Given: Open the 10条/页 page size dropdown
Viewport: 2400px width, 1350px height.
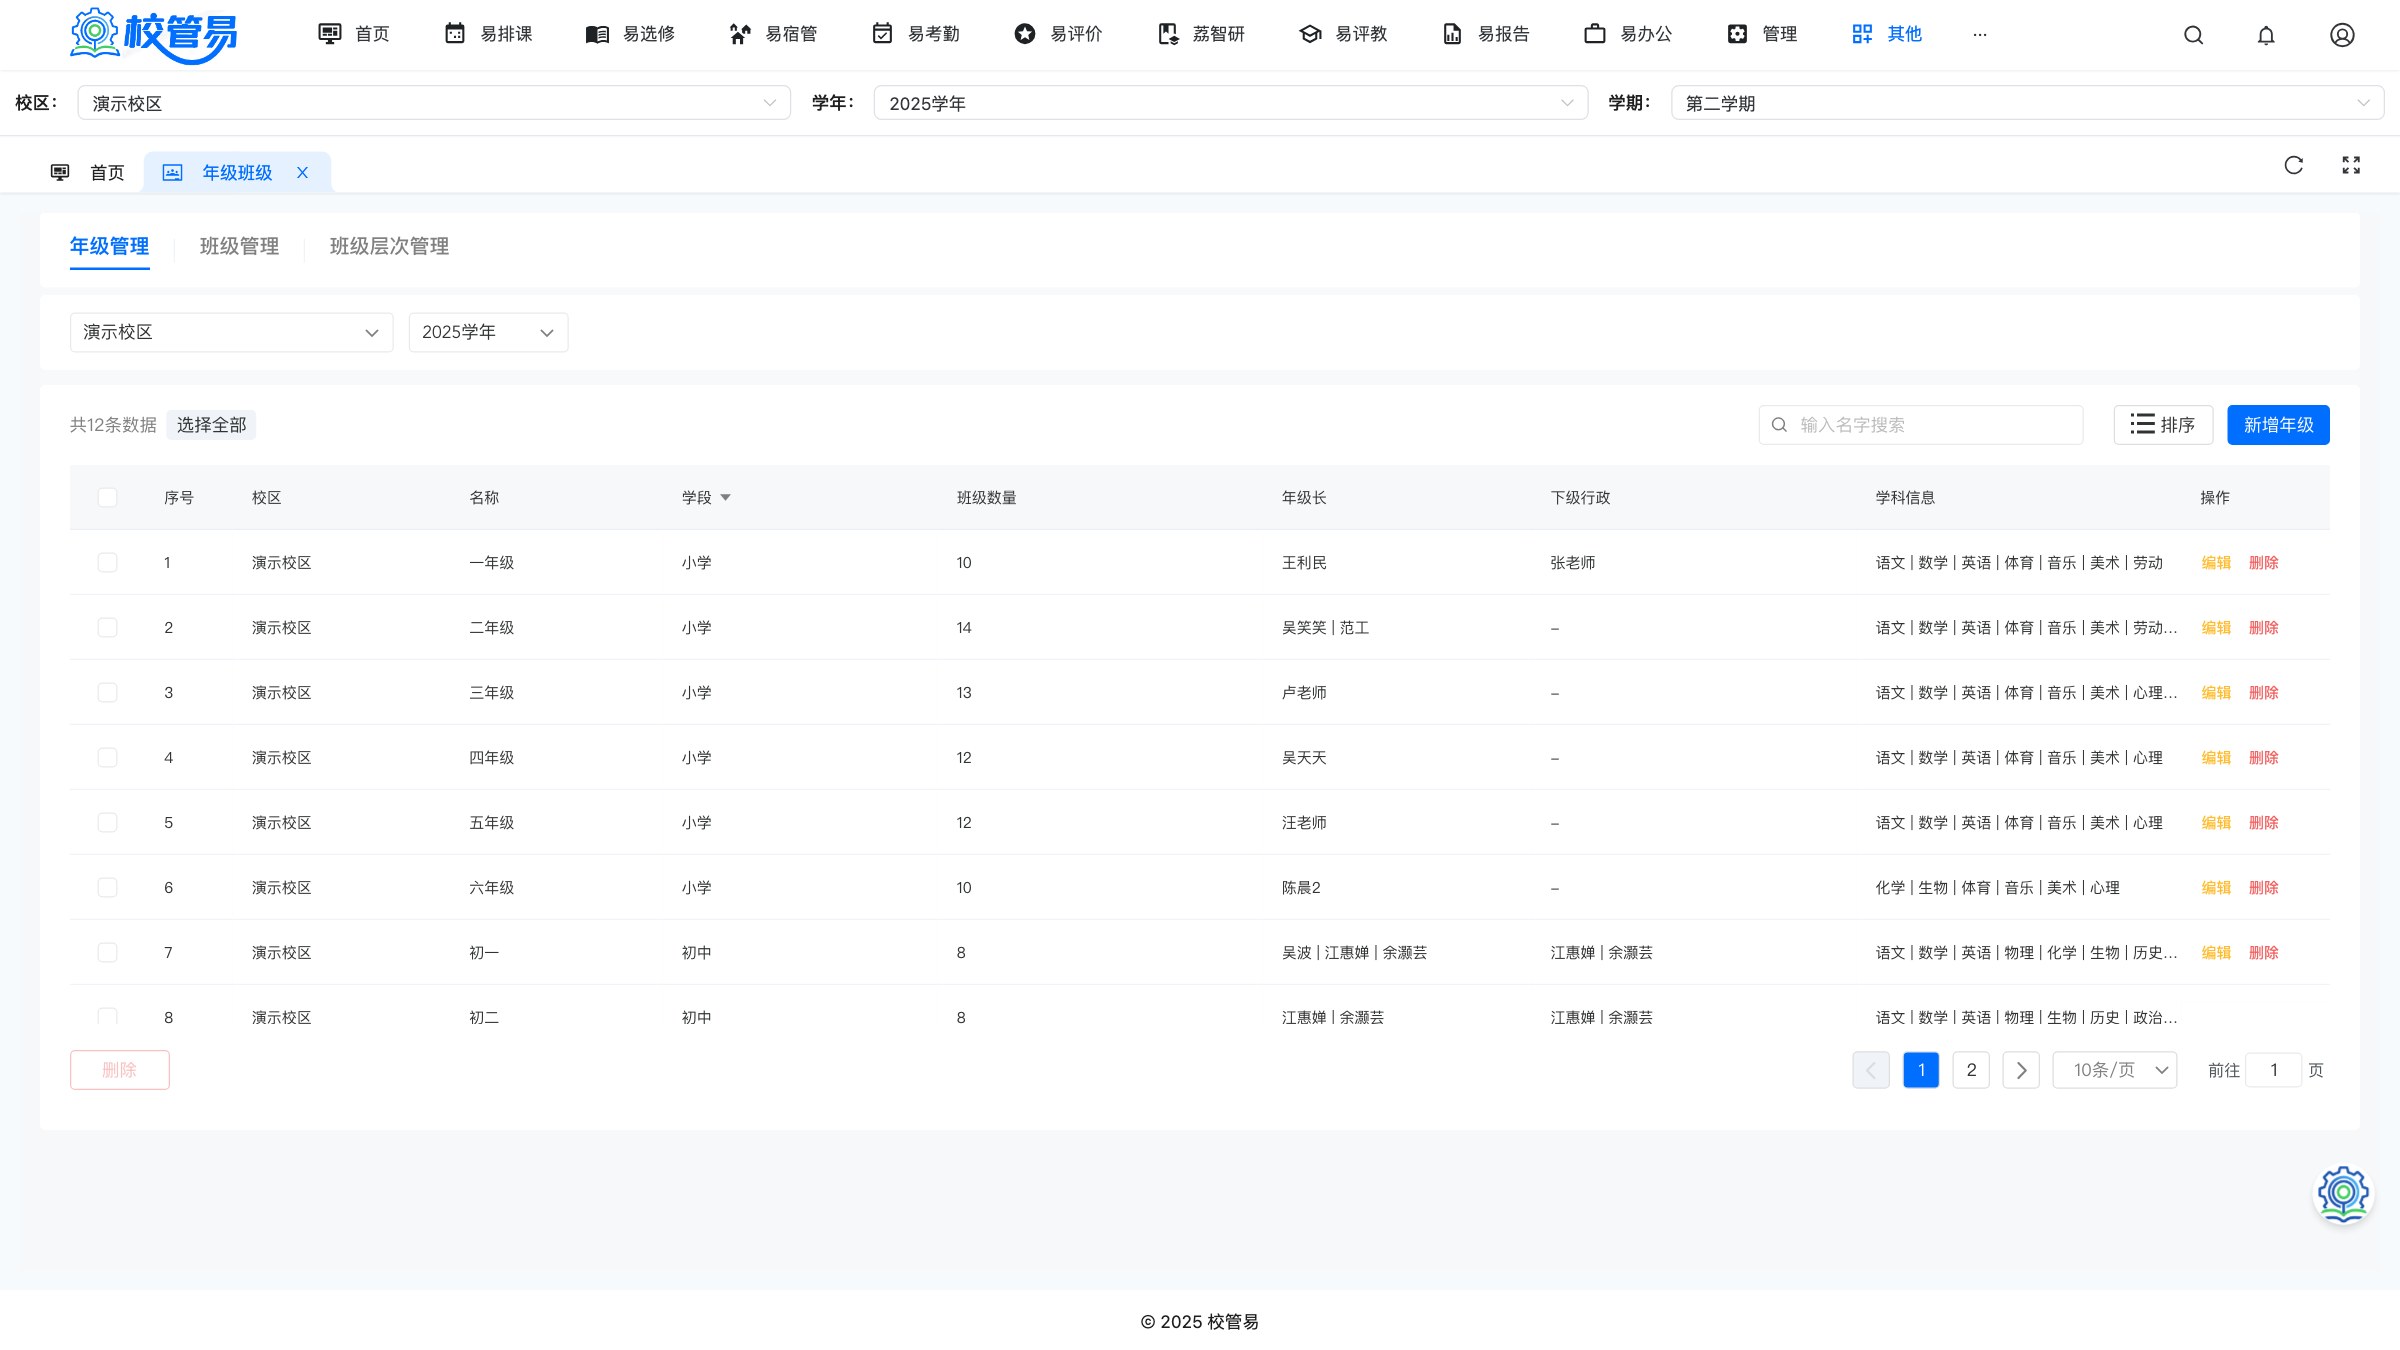Looking at the screenshot, I should (x=2115, y=1070).
